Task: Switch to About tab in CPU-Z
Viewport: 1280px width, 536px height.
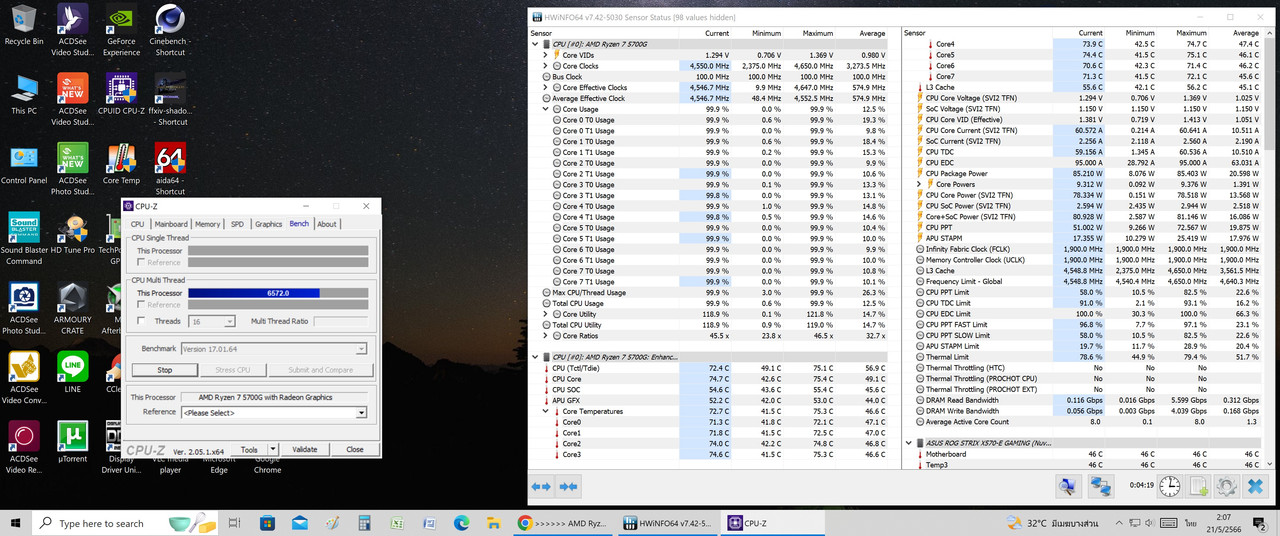Action: pyautogui.click(x=327, y=224)
